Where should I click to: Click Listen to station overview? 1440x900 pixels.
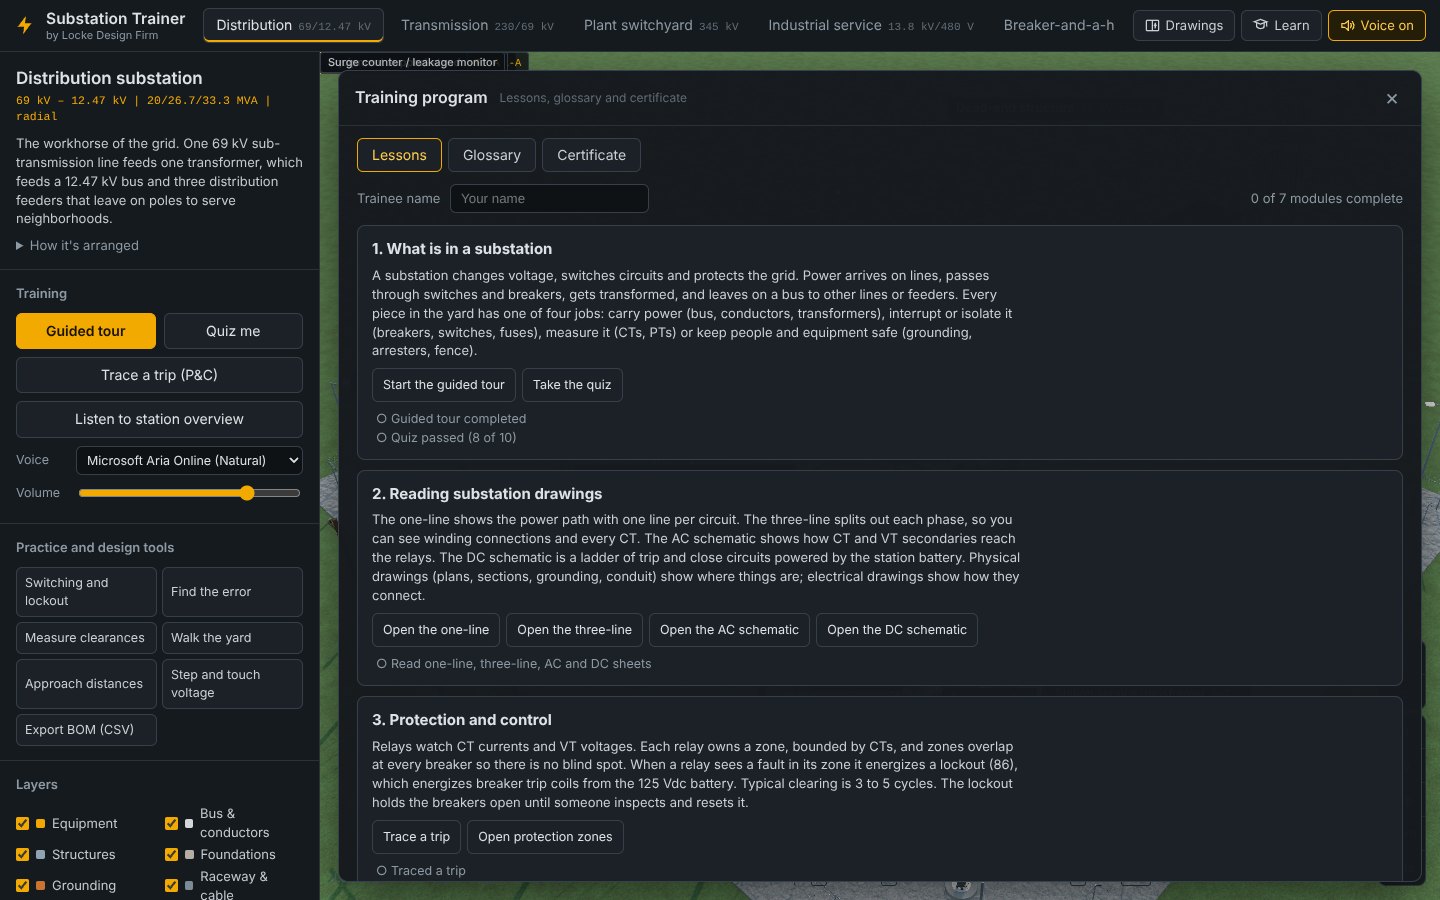point(159,419)
